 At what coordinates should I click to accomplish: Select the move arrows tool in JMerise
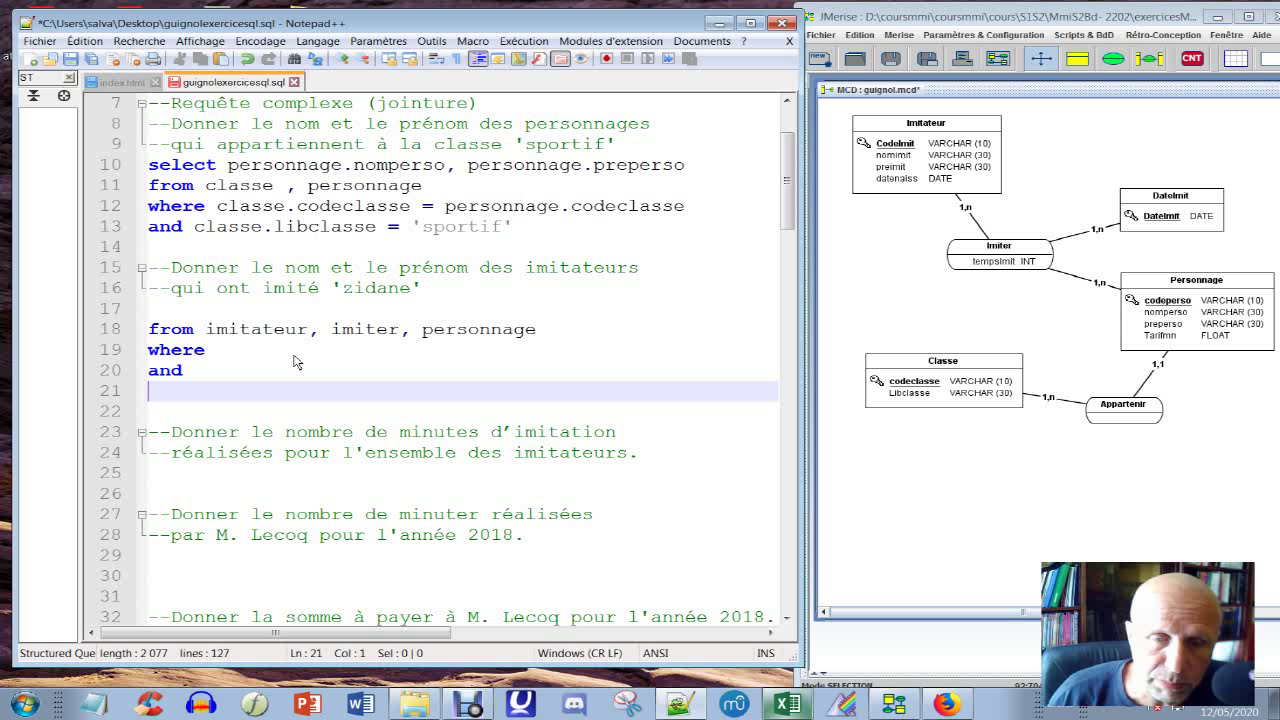1041,59
